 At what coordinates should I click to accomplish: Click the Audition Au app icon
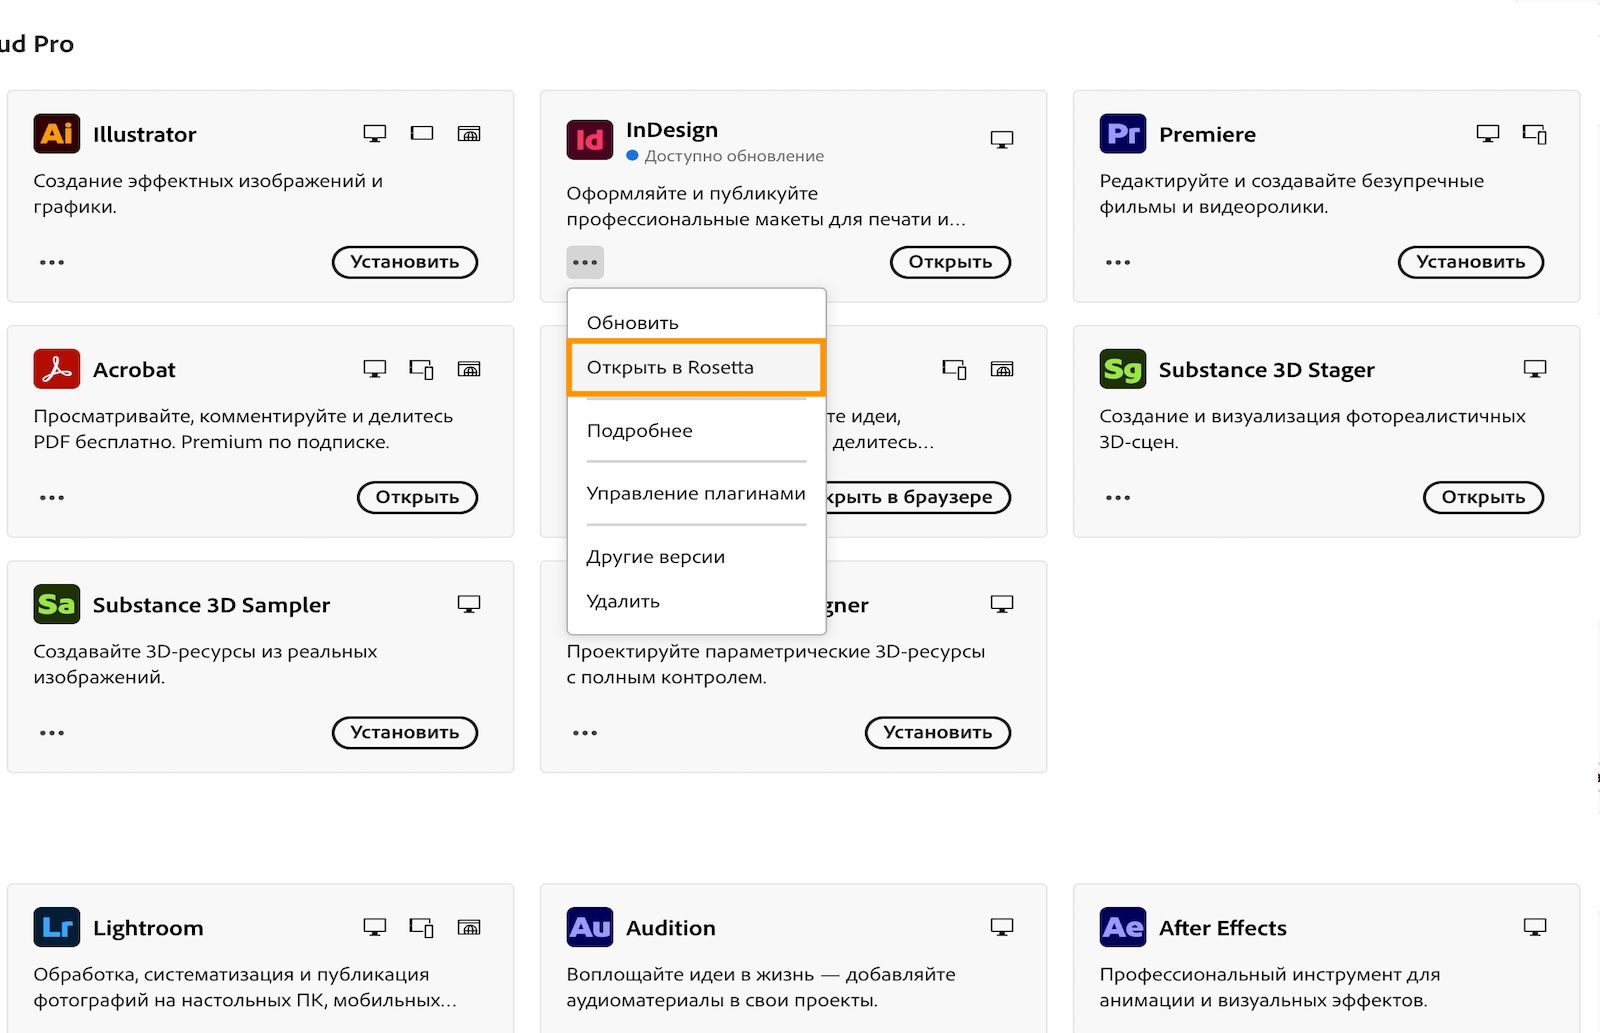click(x=590, y=927)
